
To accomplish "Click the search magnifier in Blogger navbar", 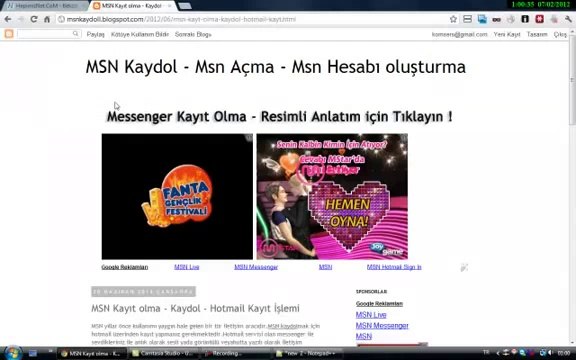I will tap(75, 34).
